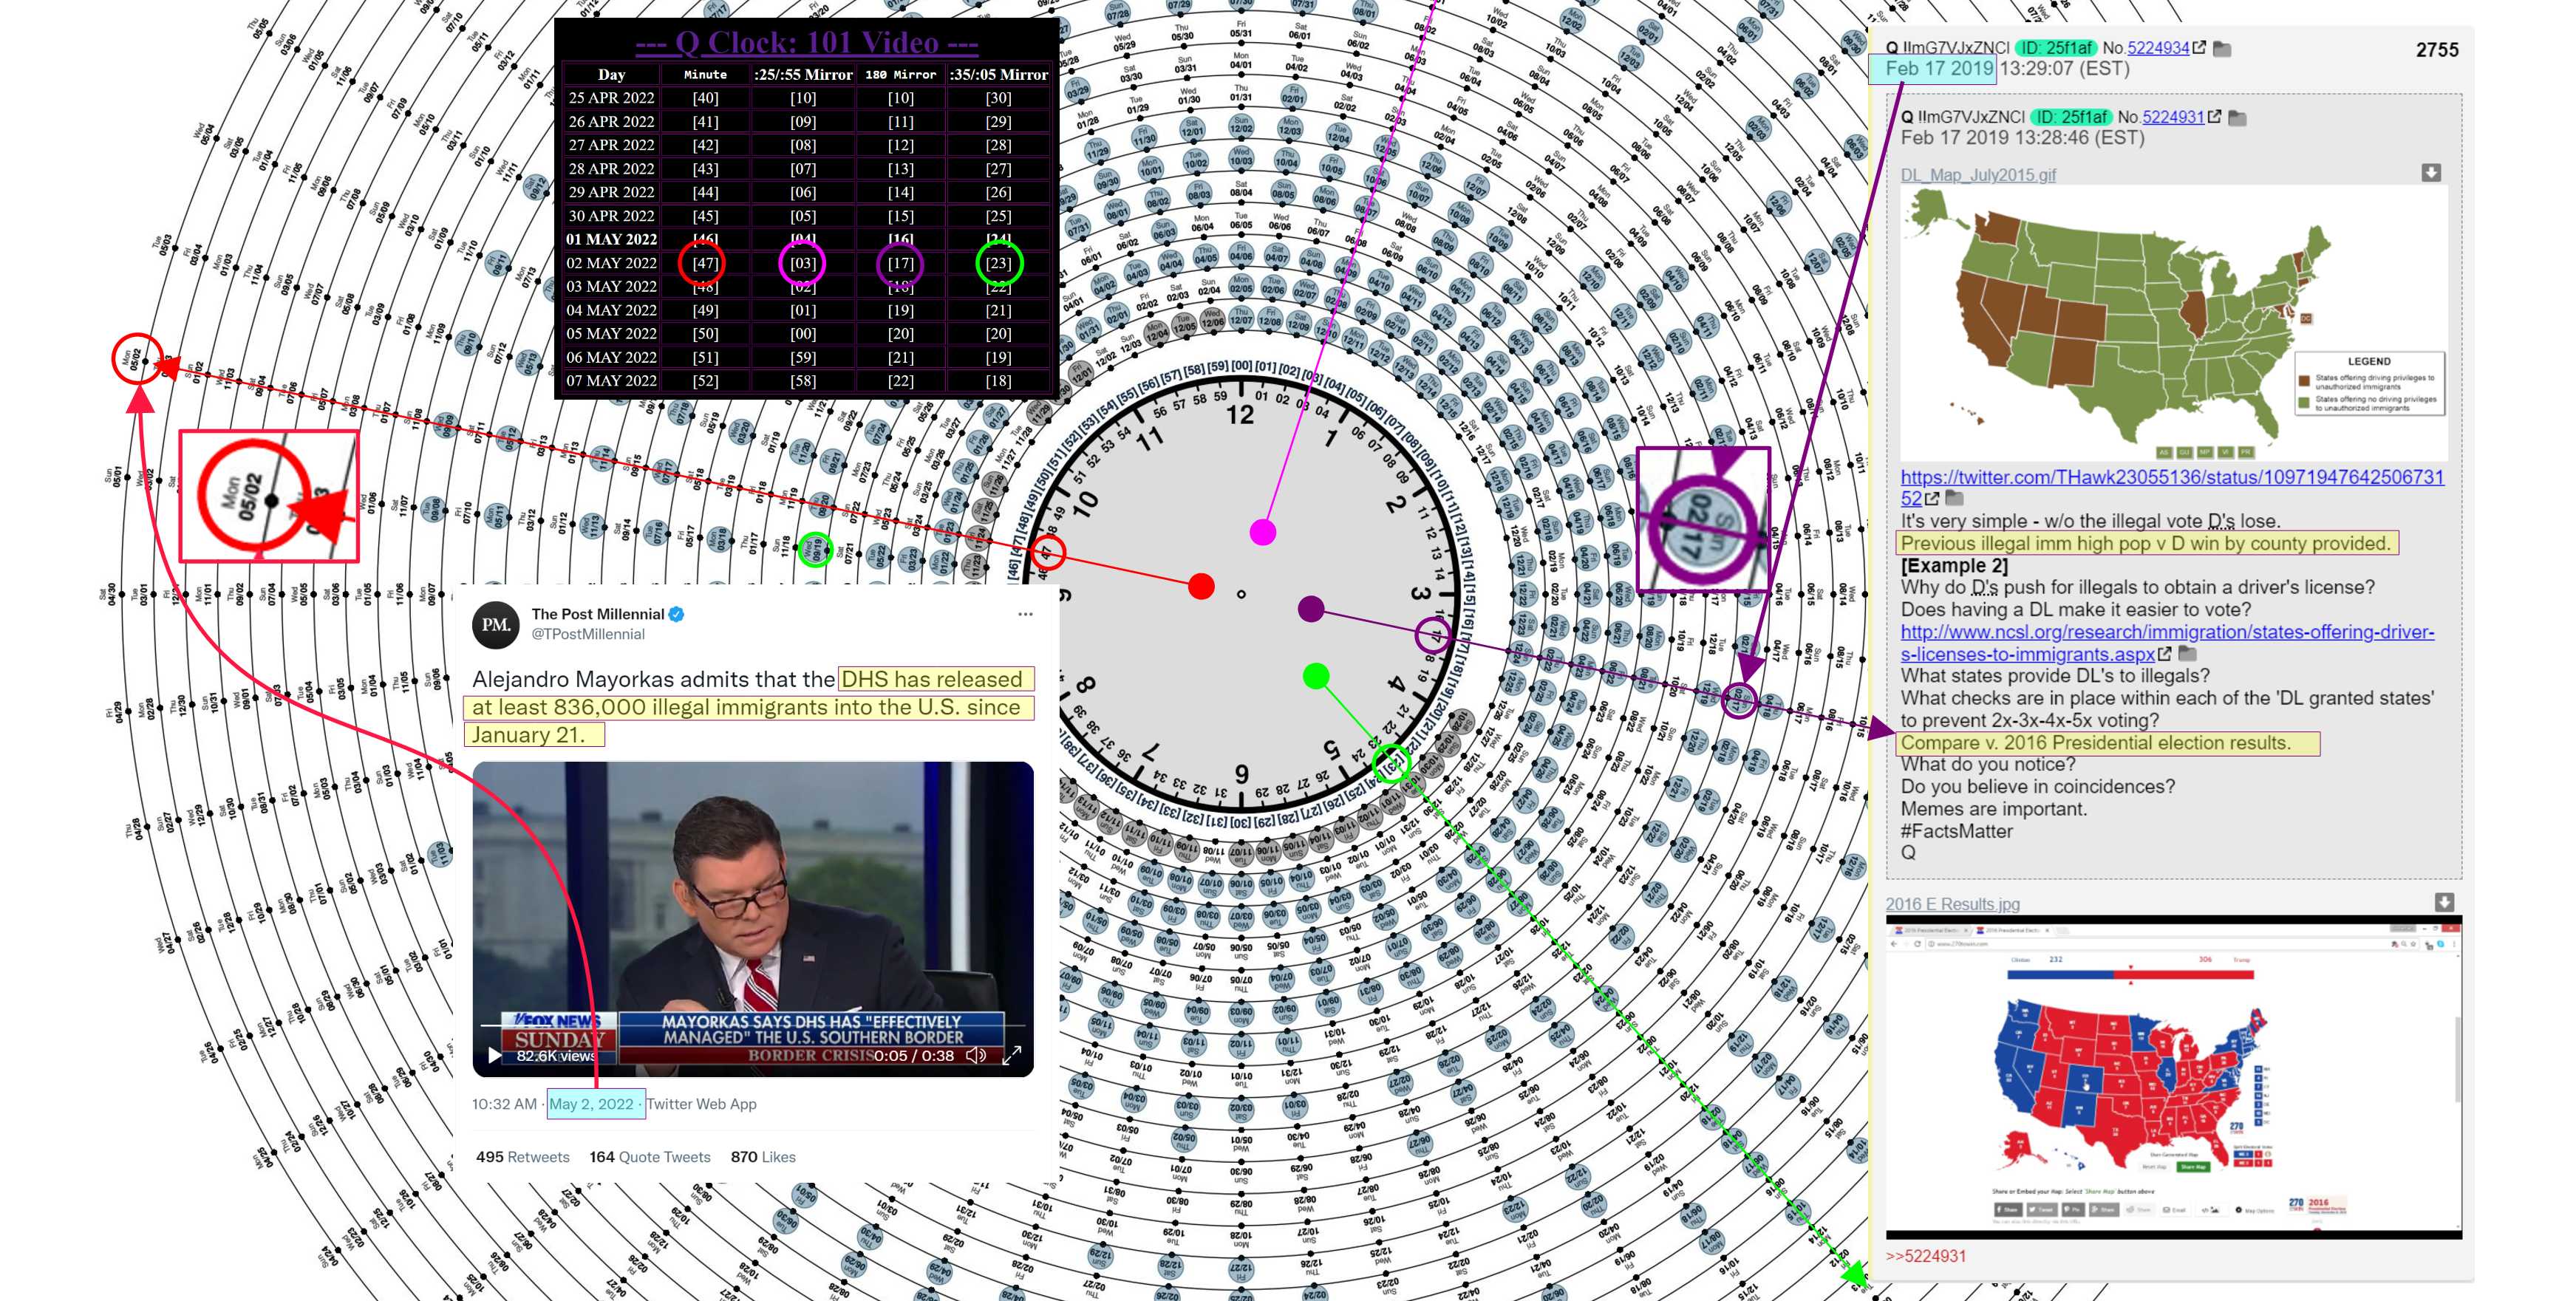
Task: Select the Day column header
Action: pos(611,74)
